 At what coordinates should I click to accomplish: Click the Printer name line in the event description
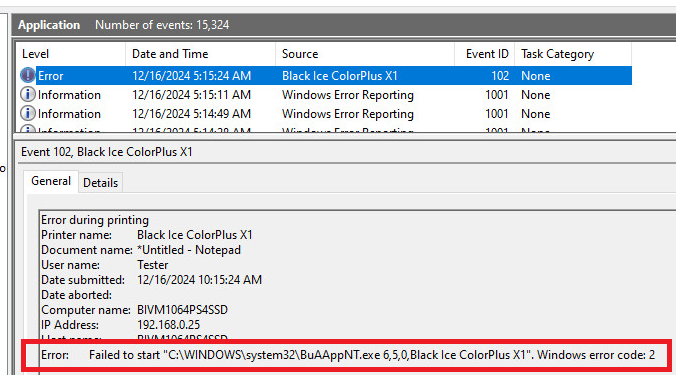pyautogui.click(x=147, y=235)
